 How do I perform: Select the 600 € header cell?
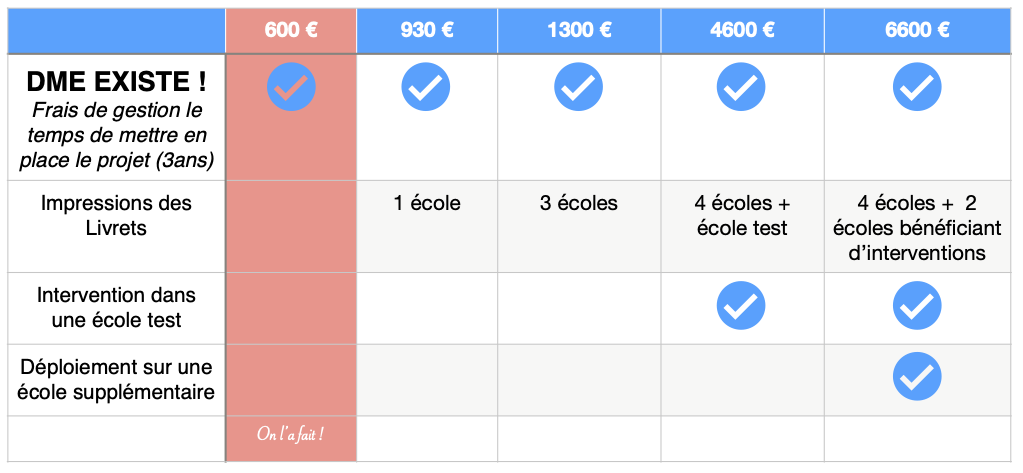[x=291, y=31]
